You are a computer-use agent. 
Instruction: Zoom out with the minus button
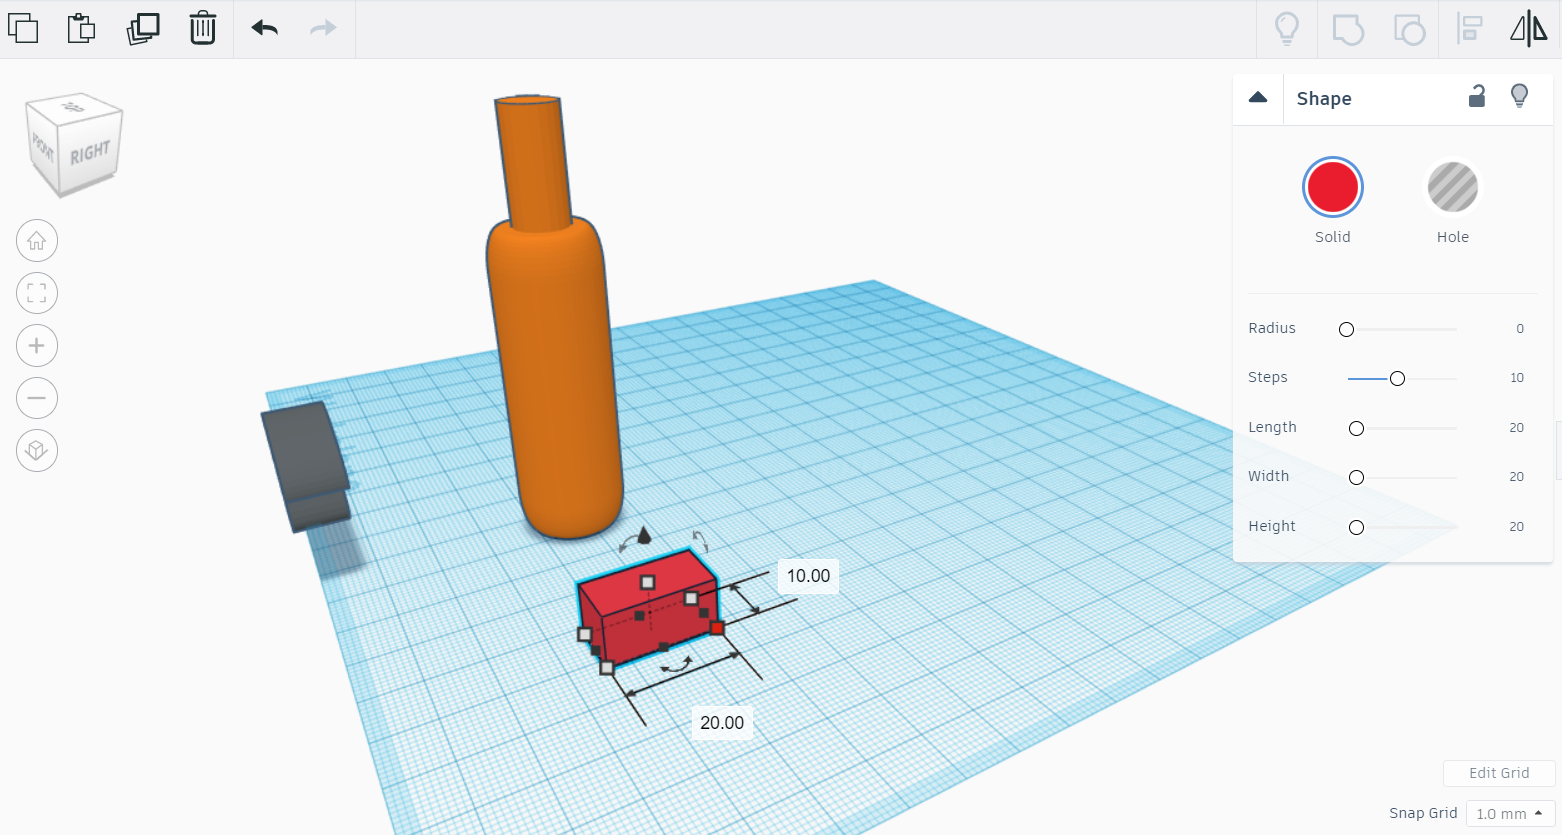click(37, 398)
